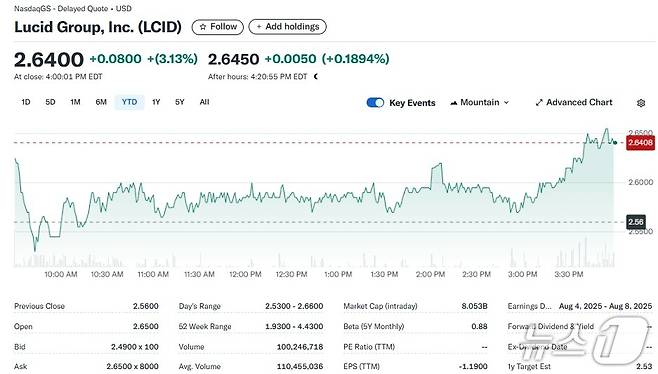Image resolution: width=658 pixels, height=374 pixels.
Task: Click the 3:30 PM time axis label
Action: coord(569,274)
